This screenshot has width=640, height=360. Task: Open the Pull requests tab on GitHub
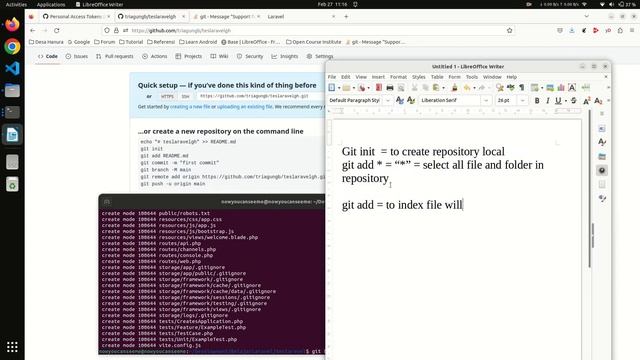click(115, 56)
